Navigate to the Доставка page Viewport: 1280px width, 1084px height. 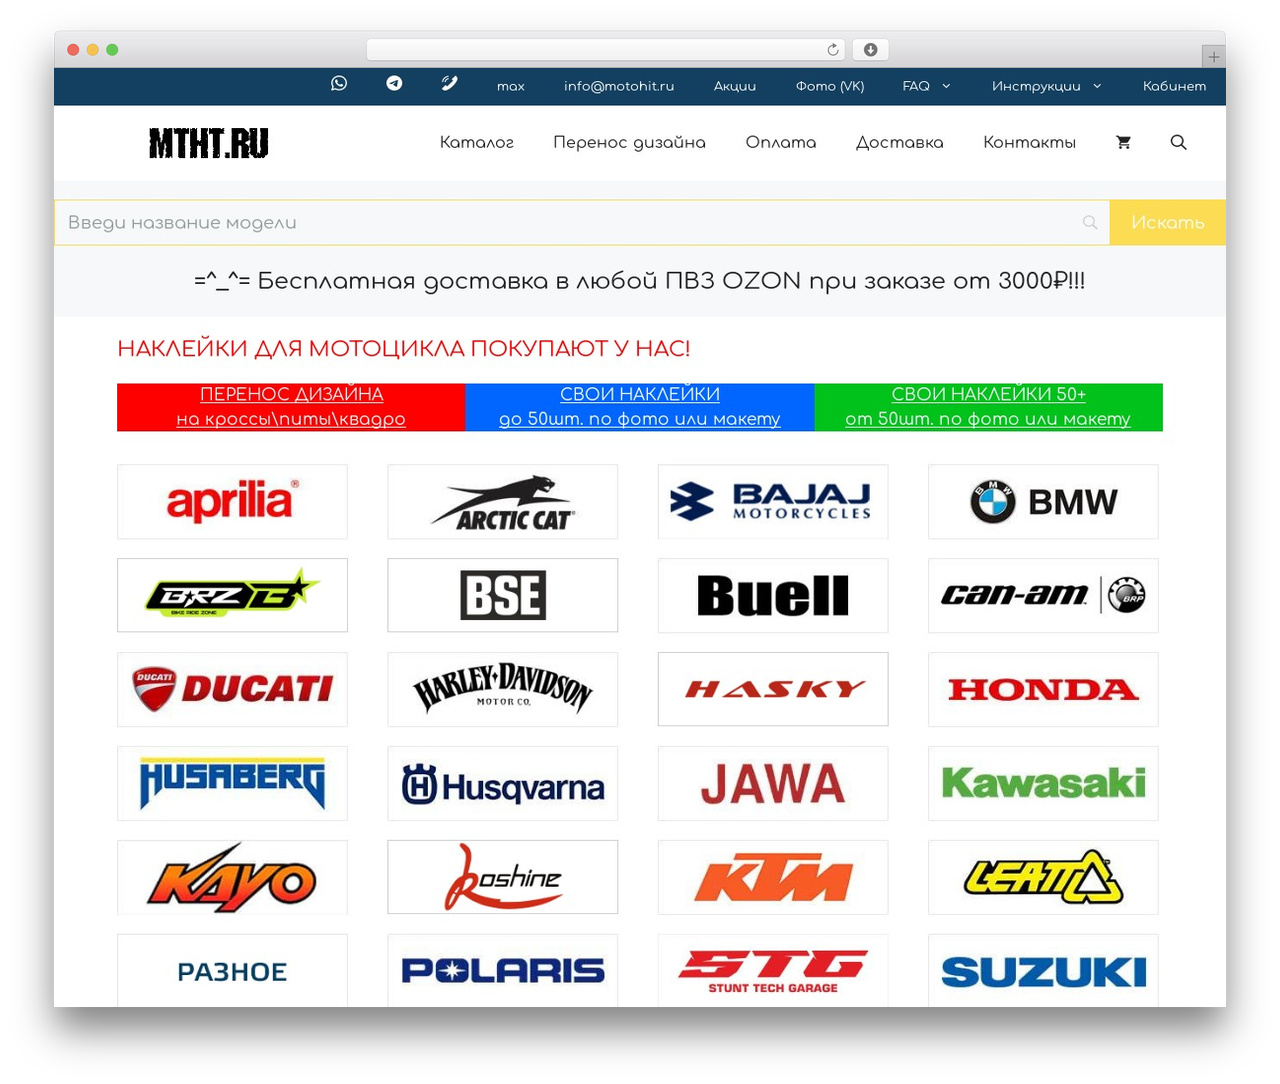coord(900,142)
